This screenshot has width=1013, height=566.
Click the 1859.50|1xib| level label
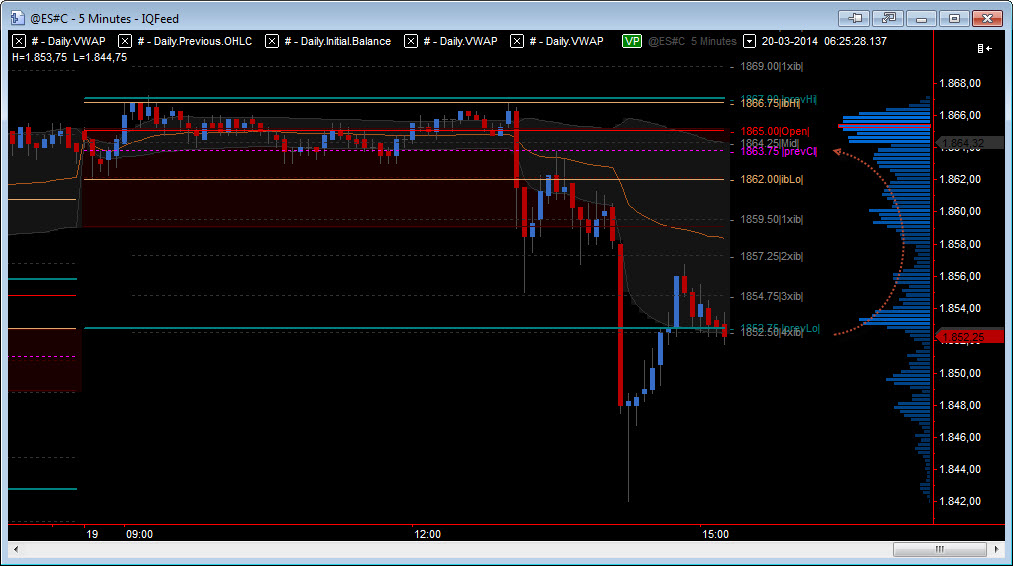[x=771, y=220]
